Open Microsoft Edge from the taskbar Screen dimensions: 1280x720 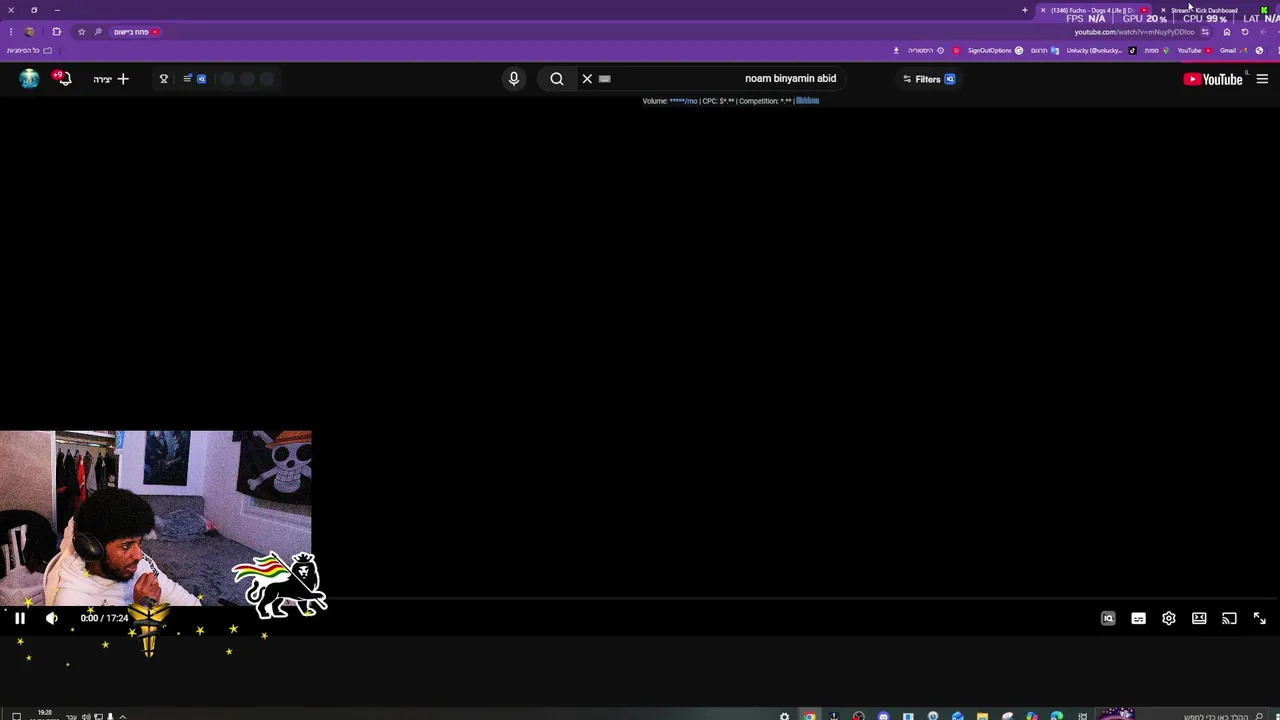(1056, 716)
